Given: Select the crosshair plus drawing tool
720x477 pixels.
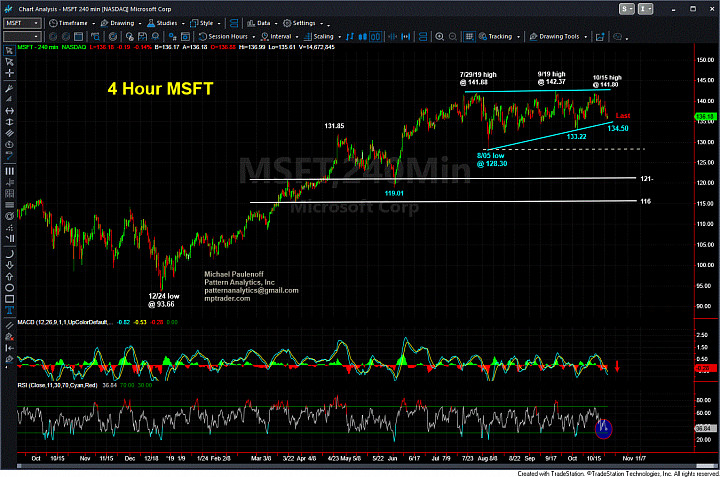Looking at the screenshot, I should (9, 73).
